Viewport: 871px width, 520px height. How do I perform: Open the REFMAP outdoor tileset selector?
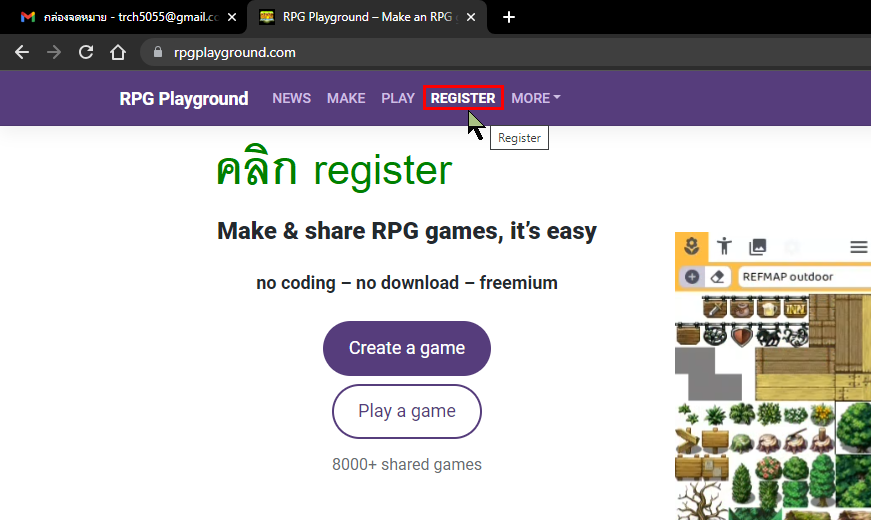coord(804,277)
